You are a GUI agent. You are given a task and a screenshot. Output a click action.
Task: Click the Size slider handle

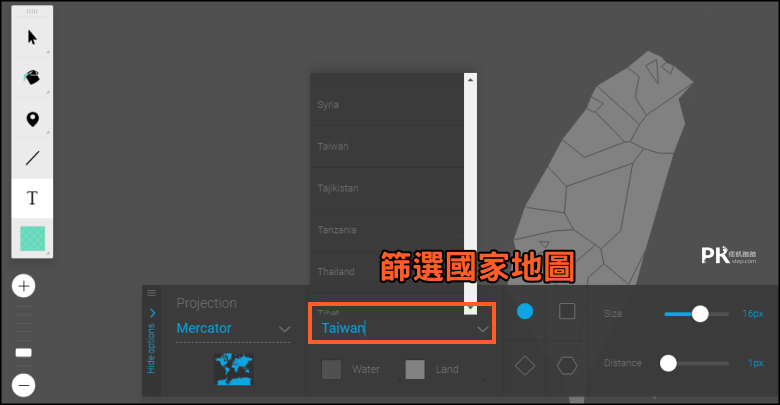point(700,314)
